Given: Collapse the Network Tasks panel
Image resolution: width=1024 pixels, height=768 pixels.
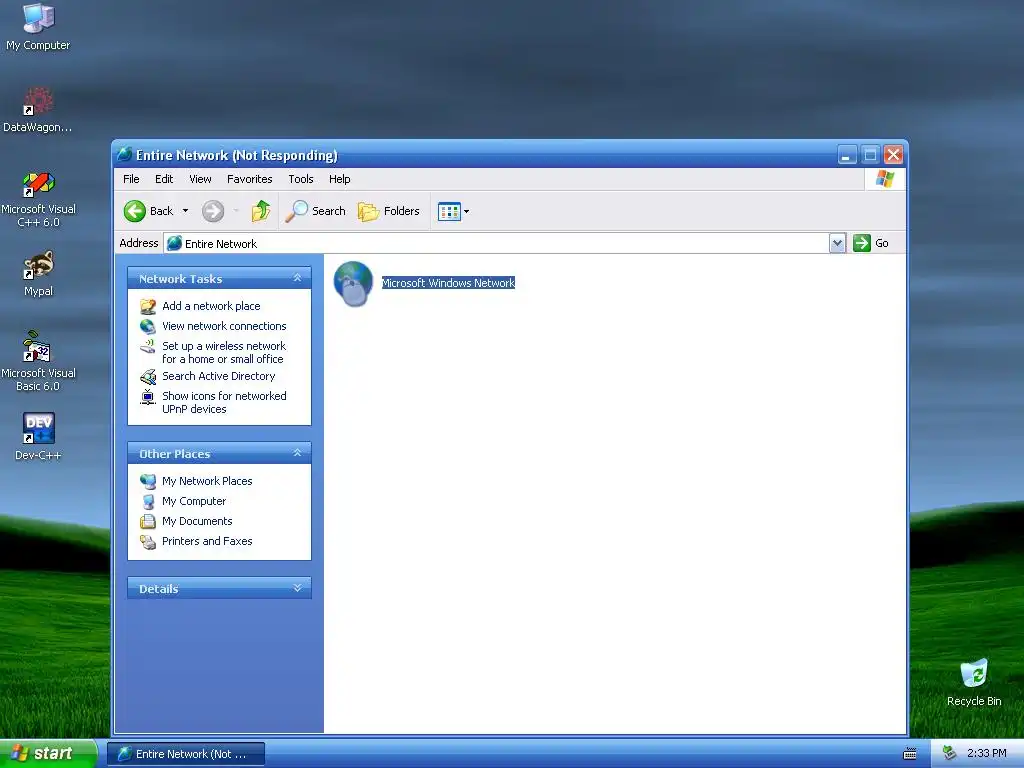Looking at the screenshot, I should click(297, 278).
